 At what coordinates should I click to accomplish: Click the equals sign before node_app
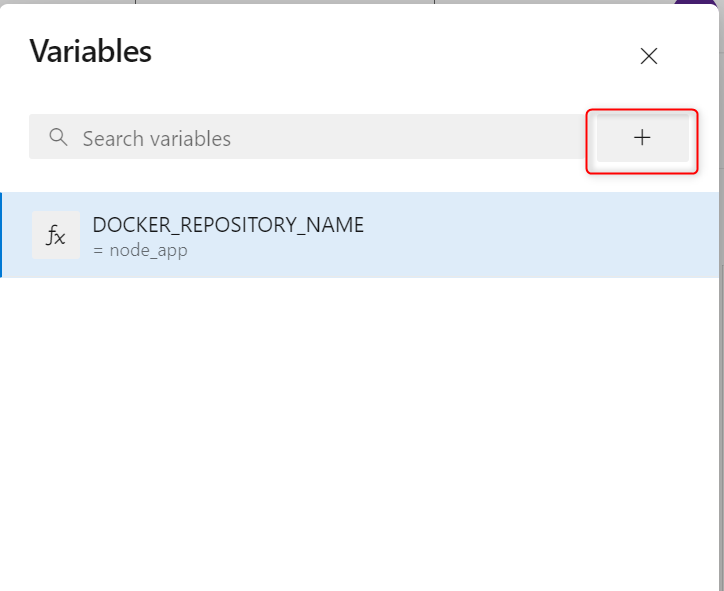[98, 251]
